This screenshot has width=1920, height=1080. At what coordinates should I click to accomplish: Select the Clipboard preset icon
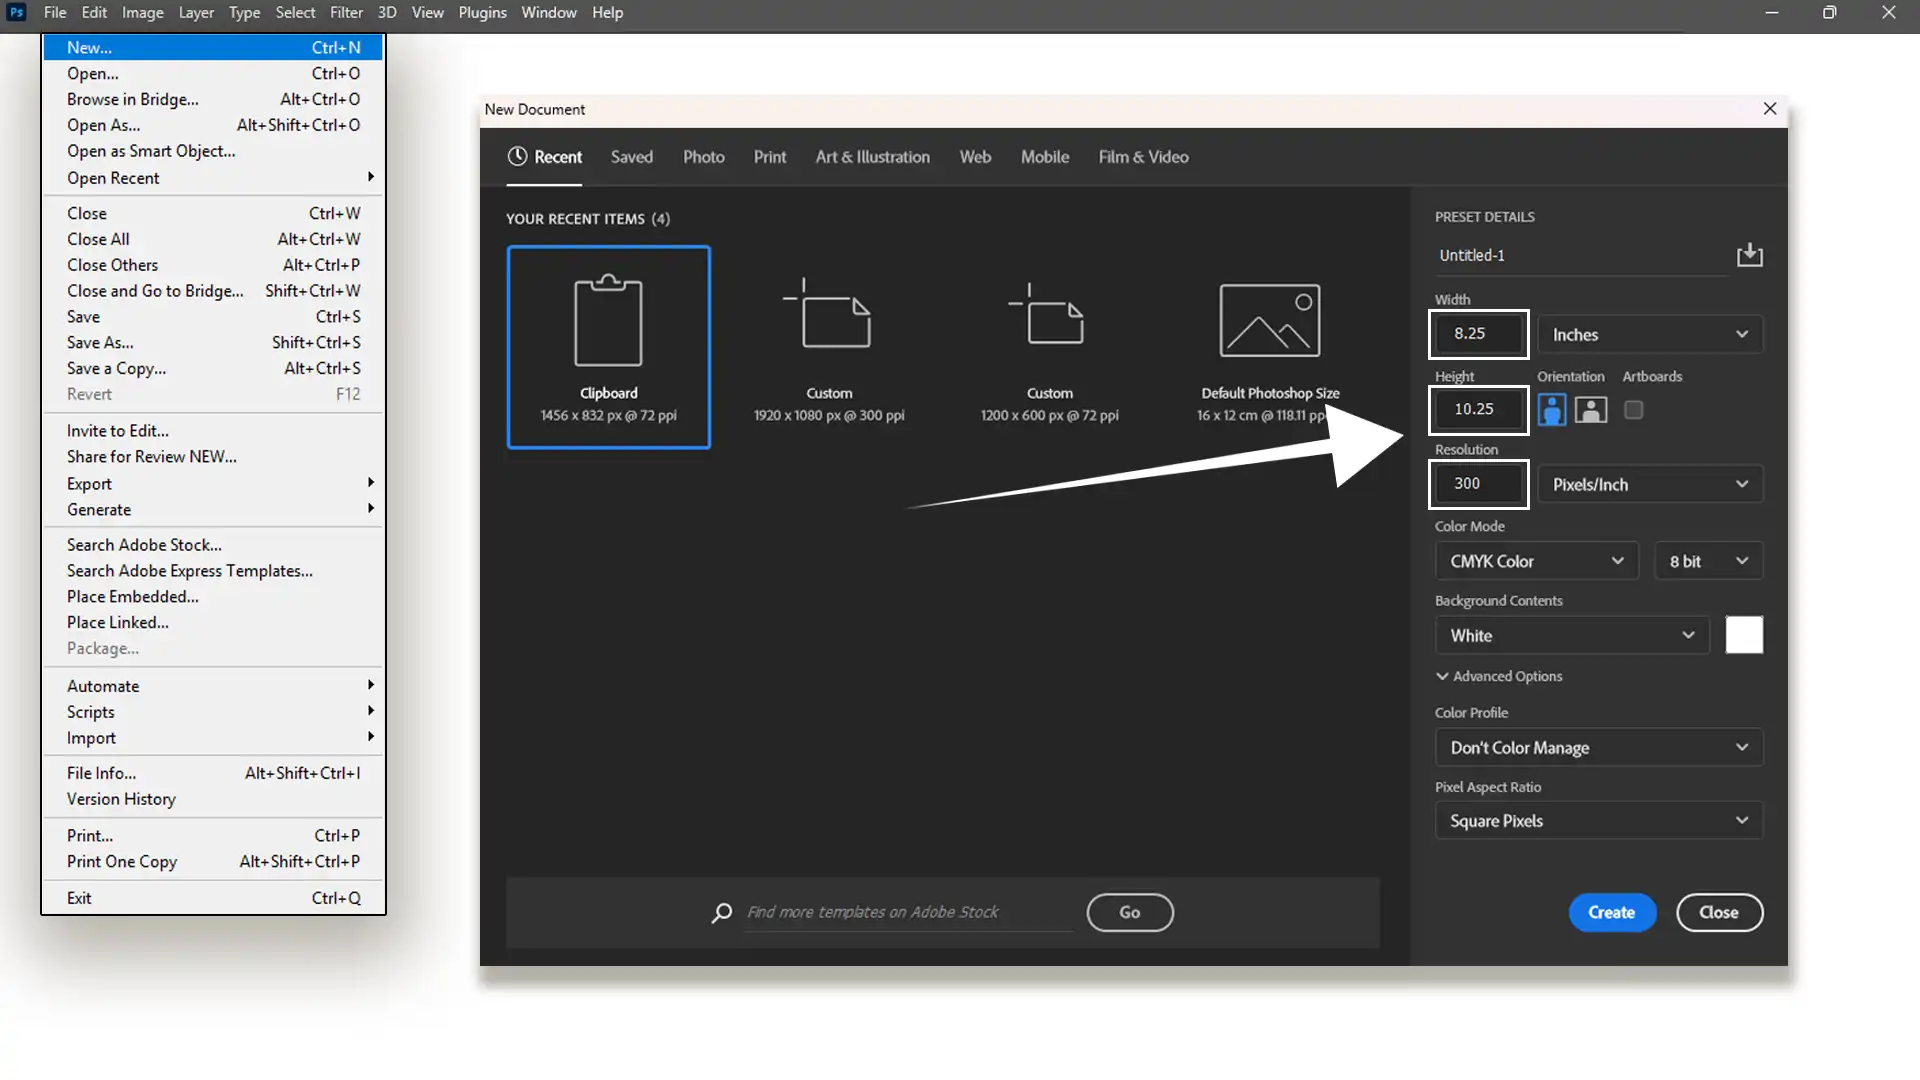tap(608, 321)
